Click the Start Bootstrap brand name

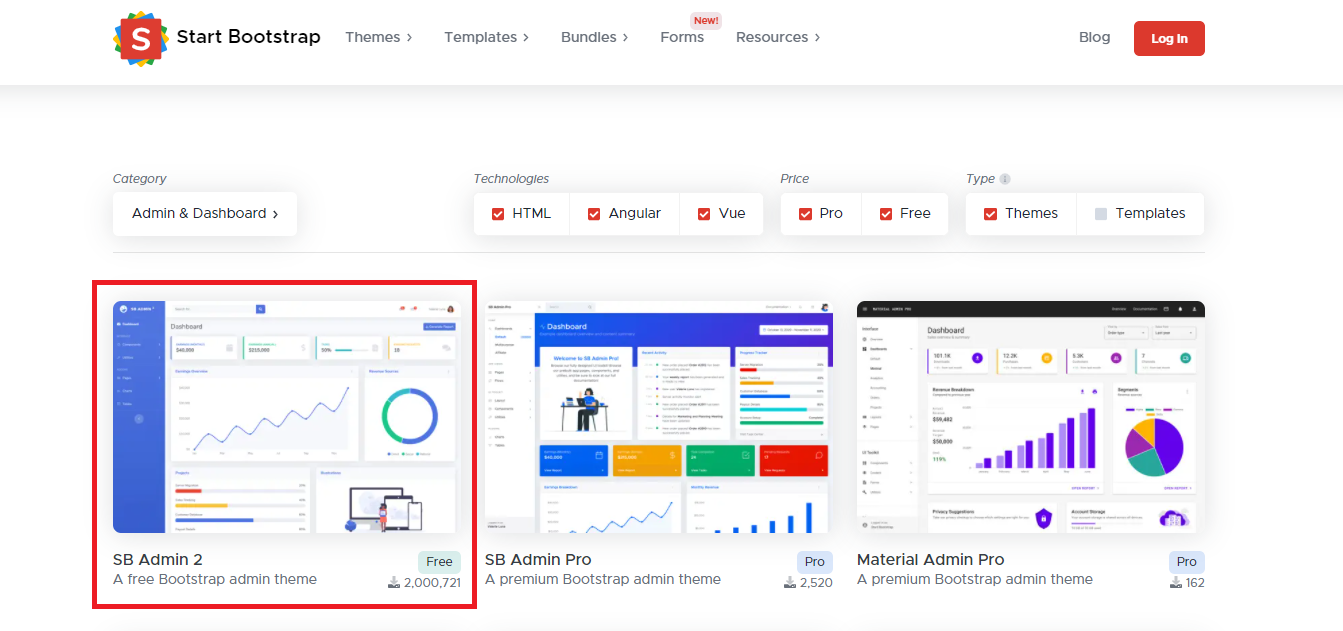249,37
